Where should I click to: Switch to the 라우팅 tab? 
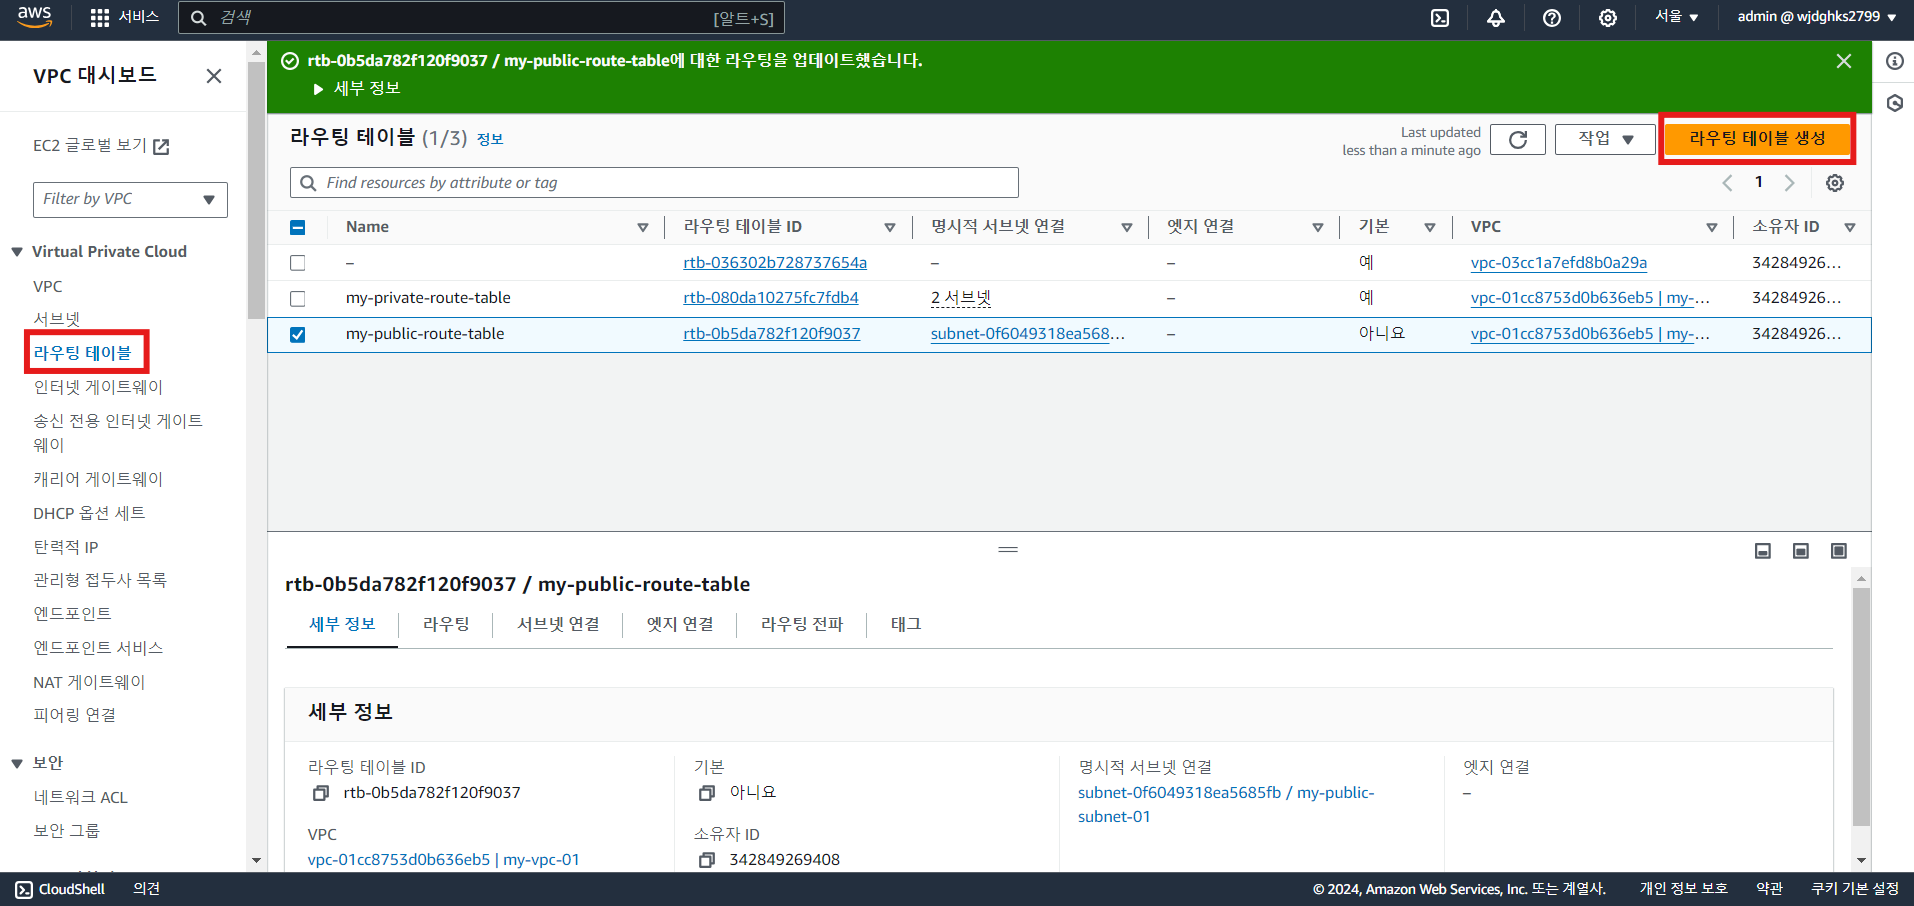[446, 624]
